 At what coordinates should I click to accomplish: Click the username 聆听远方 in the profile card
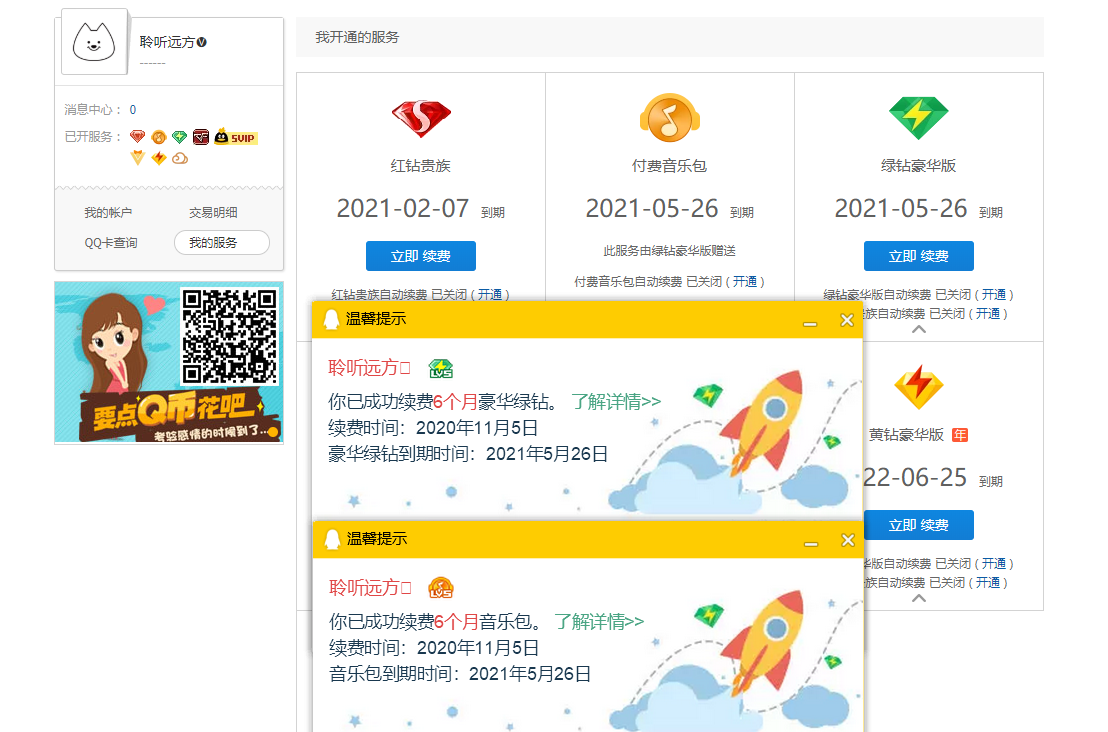pos(167,42)
